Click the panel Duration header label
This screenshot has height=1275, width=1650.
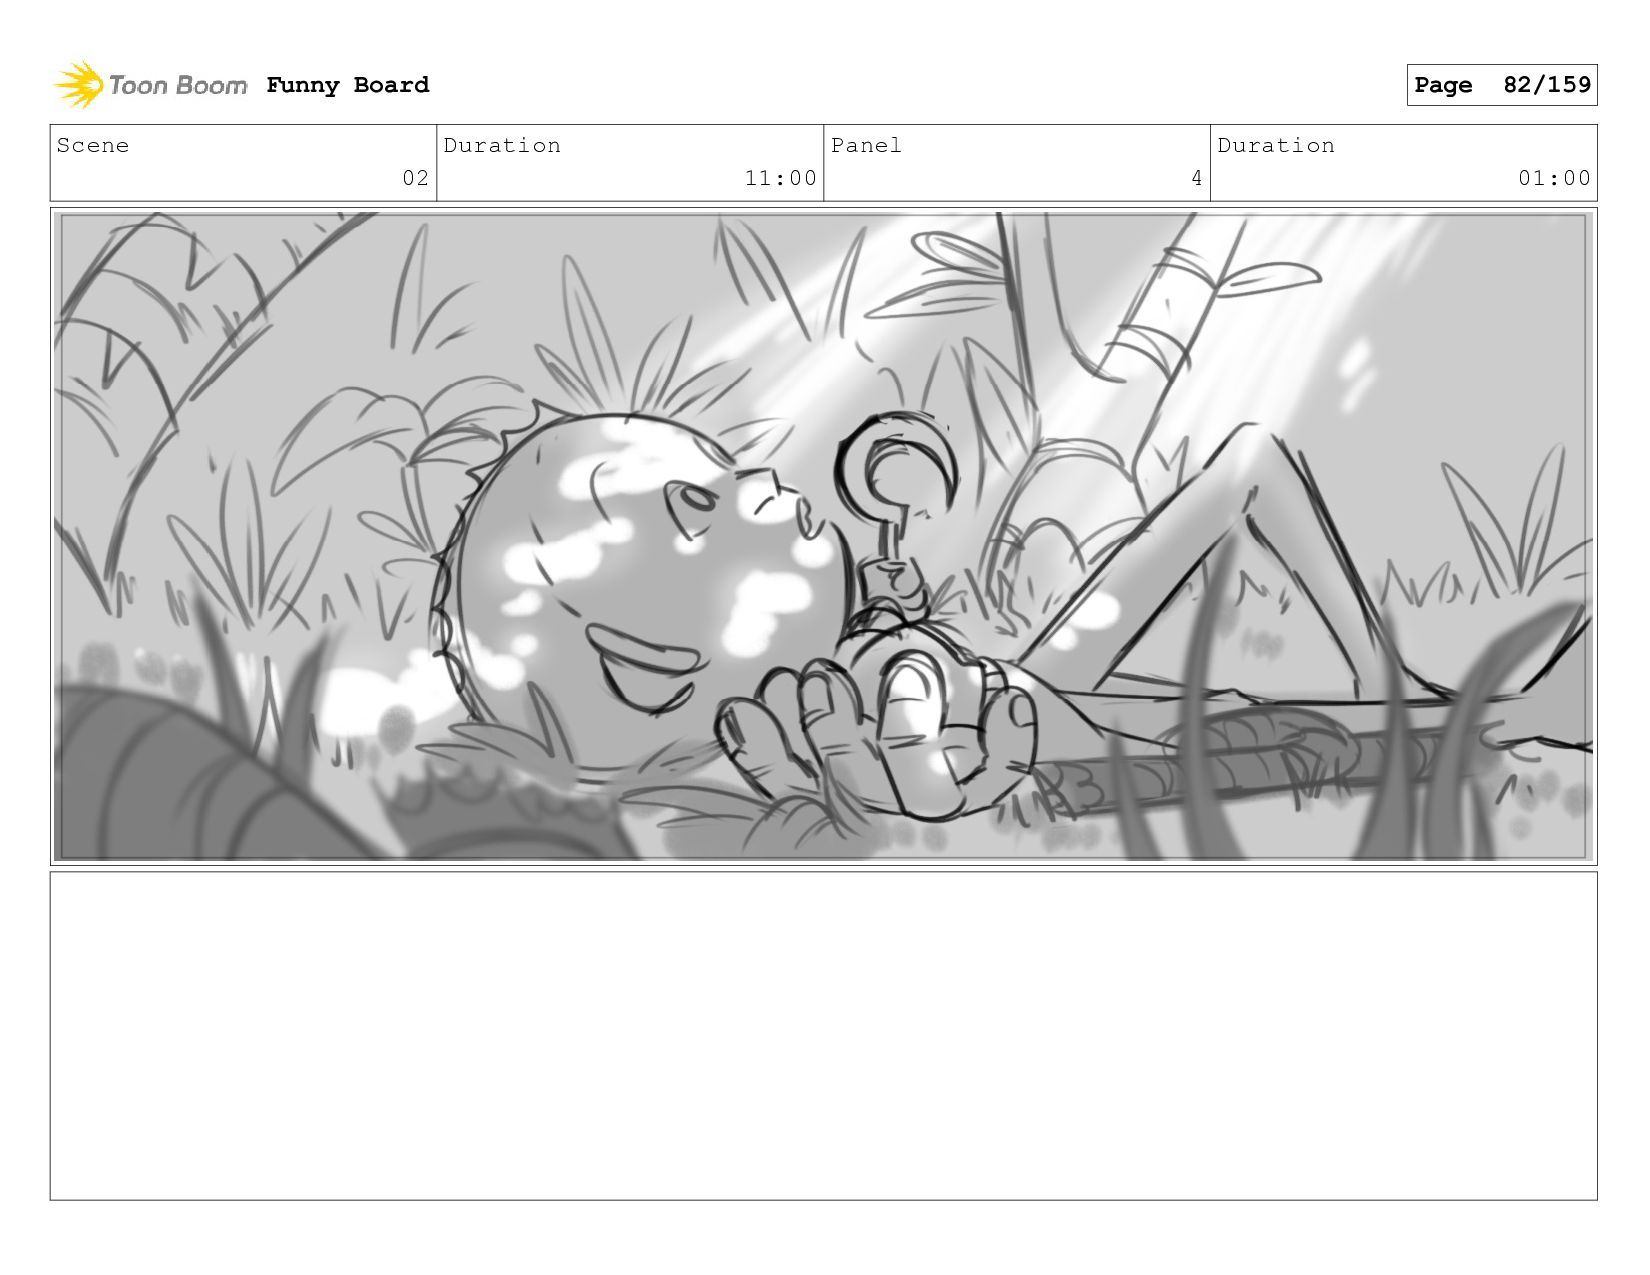[x=1276, y=146]
